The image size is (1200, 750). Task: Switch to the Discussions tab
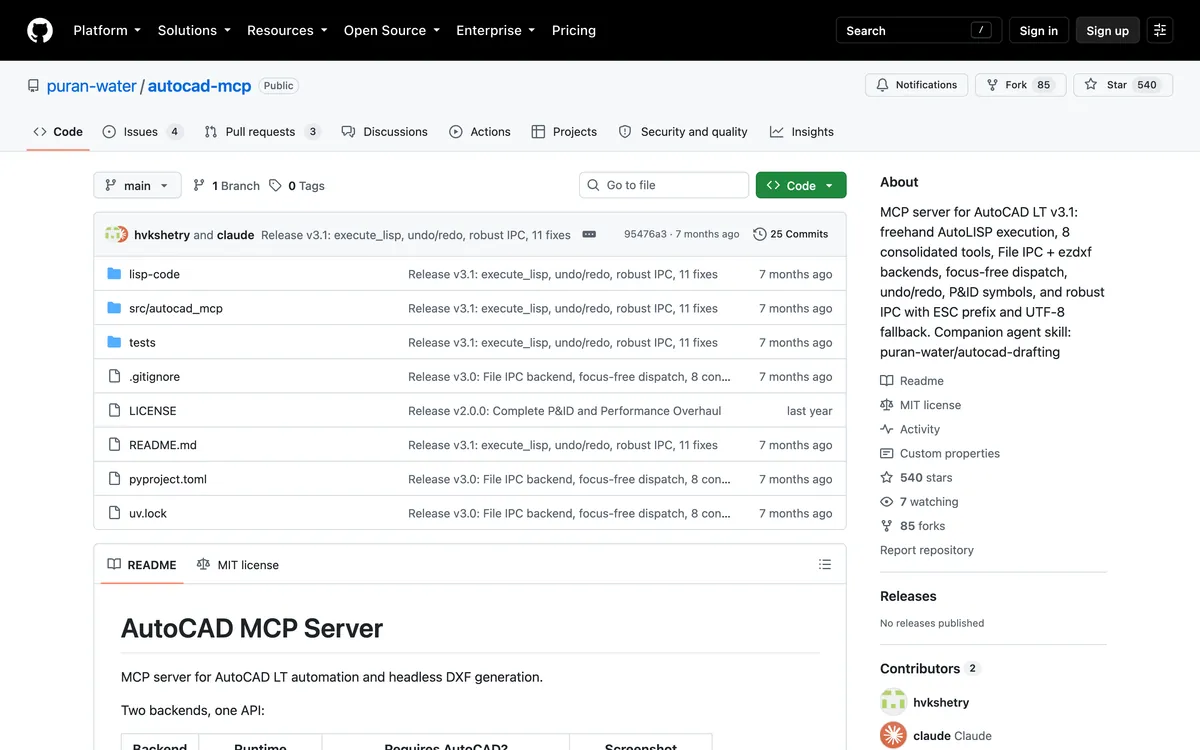click(385, 132)
